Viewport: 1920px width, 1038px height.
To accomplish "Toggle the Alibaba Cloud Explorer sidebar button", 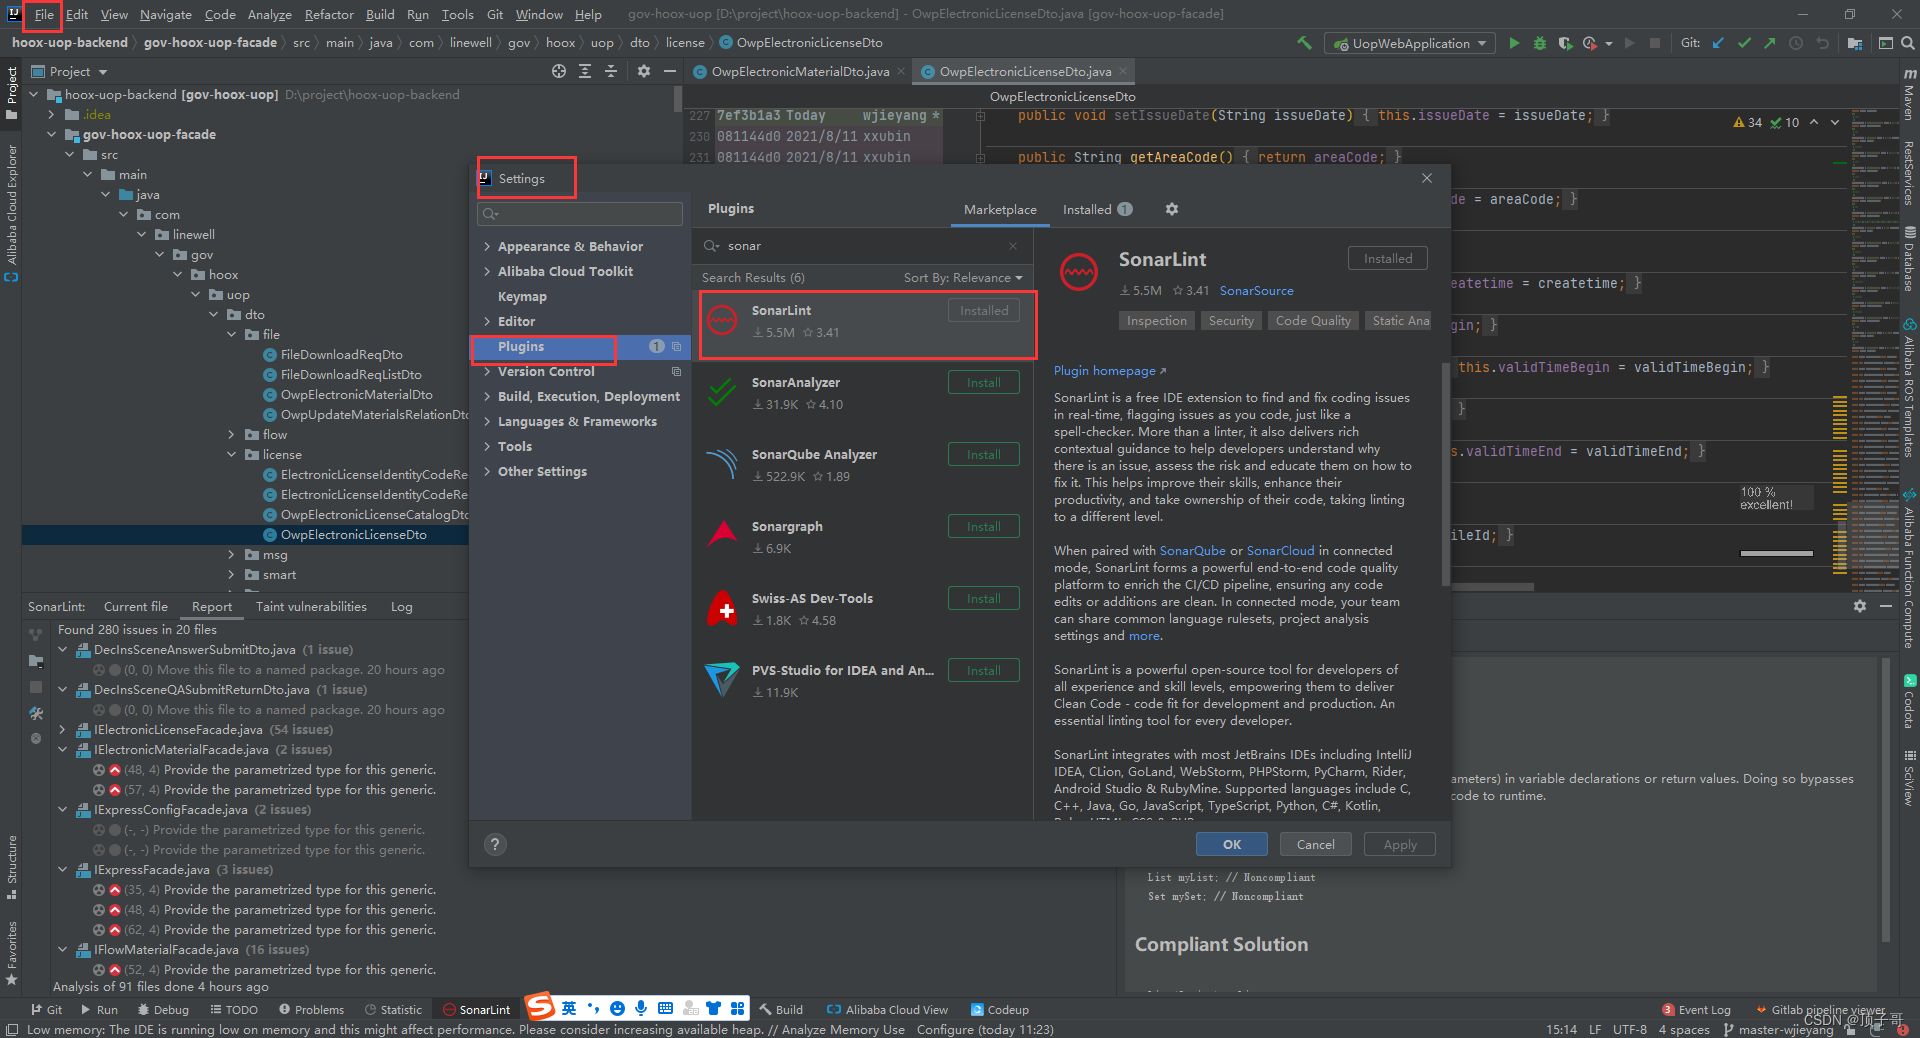I will coord(12,213).
